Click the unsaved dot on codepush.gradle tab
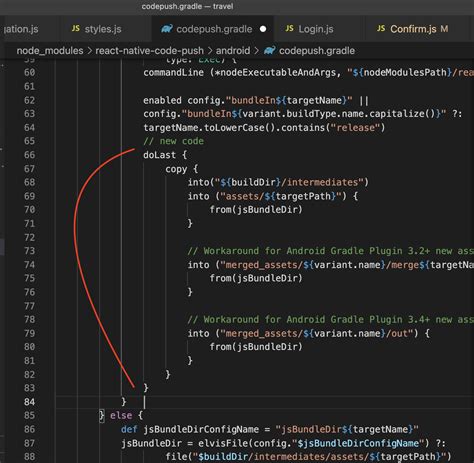Viewport: 474px width, 463px height. click(x=263, y=29)
